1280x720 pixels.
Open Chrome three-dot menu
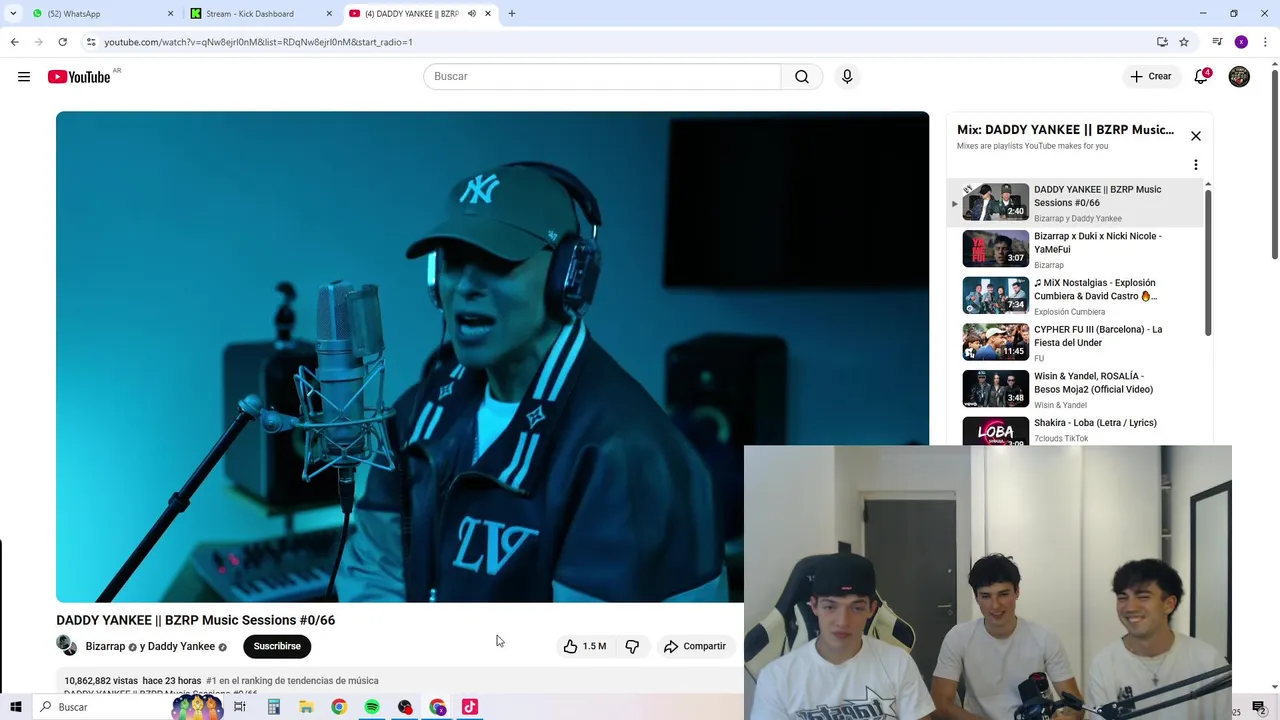[x=1265, y=42]
